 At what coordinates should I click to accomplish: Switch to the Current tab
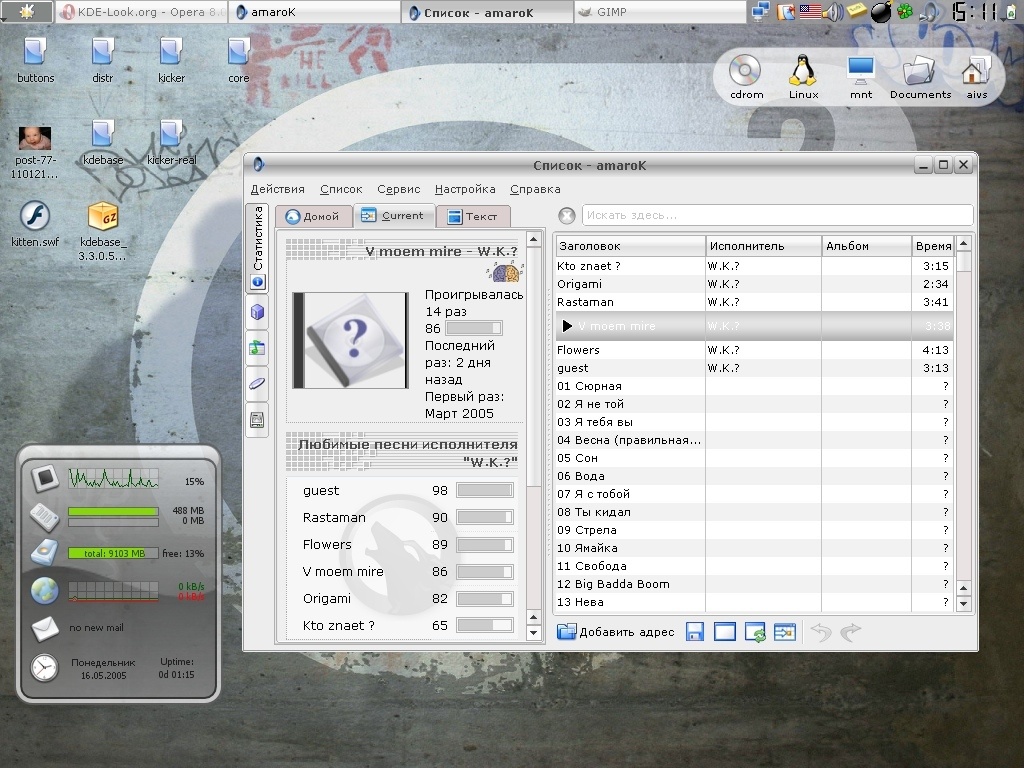394,216
